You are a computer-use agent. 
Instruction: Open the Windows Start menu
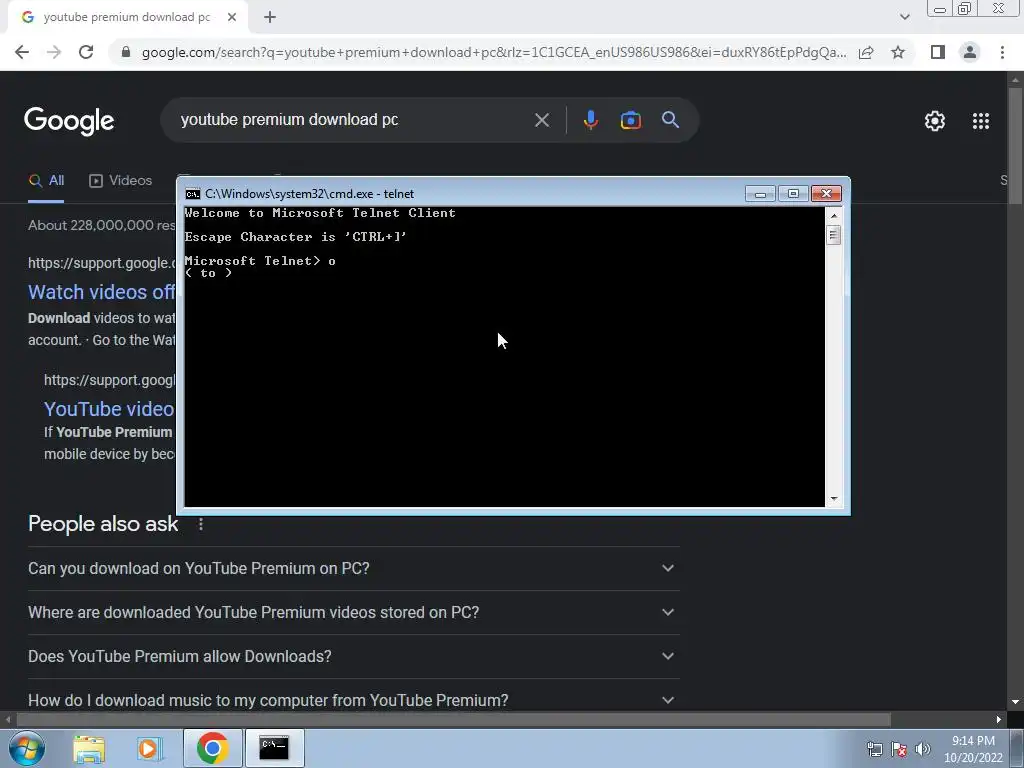click(x=26, y=748)
